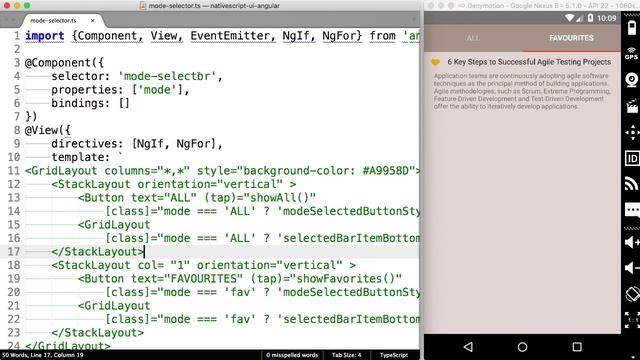
Task: Tap the Android status bar battery icon
Action: tap(590, 18)
